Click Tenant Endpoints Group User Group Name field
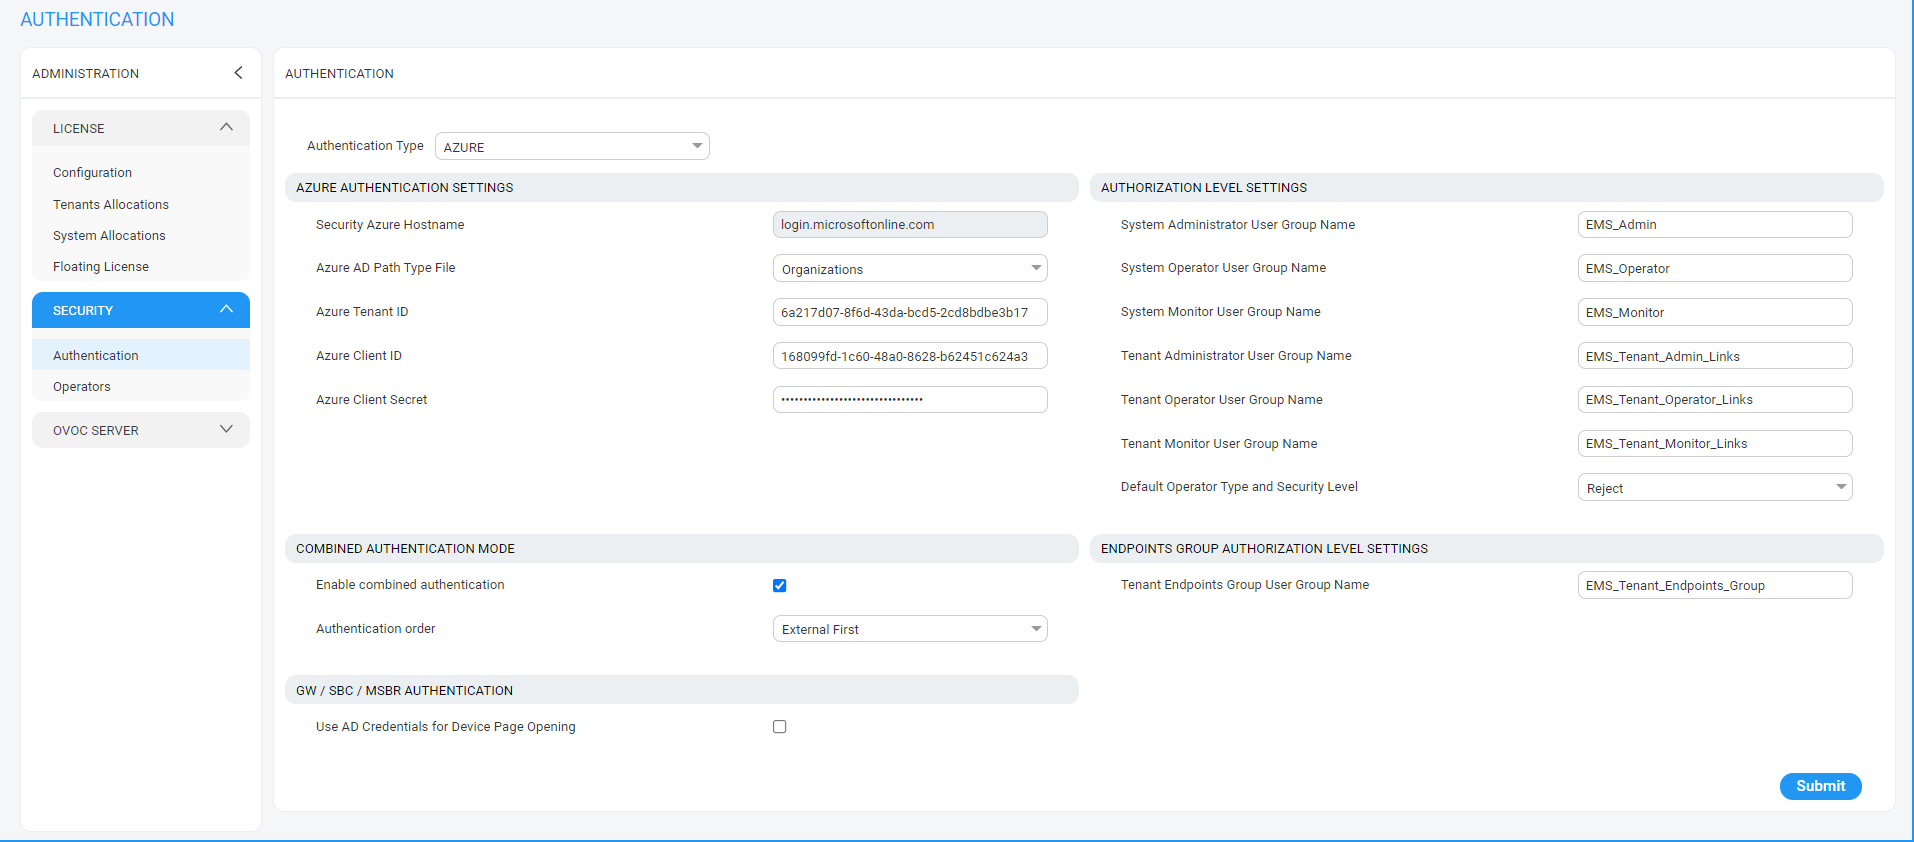1914x842 pixels. click(1714, 586)
